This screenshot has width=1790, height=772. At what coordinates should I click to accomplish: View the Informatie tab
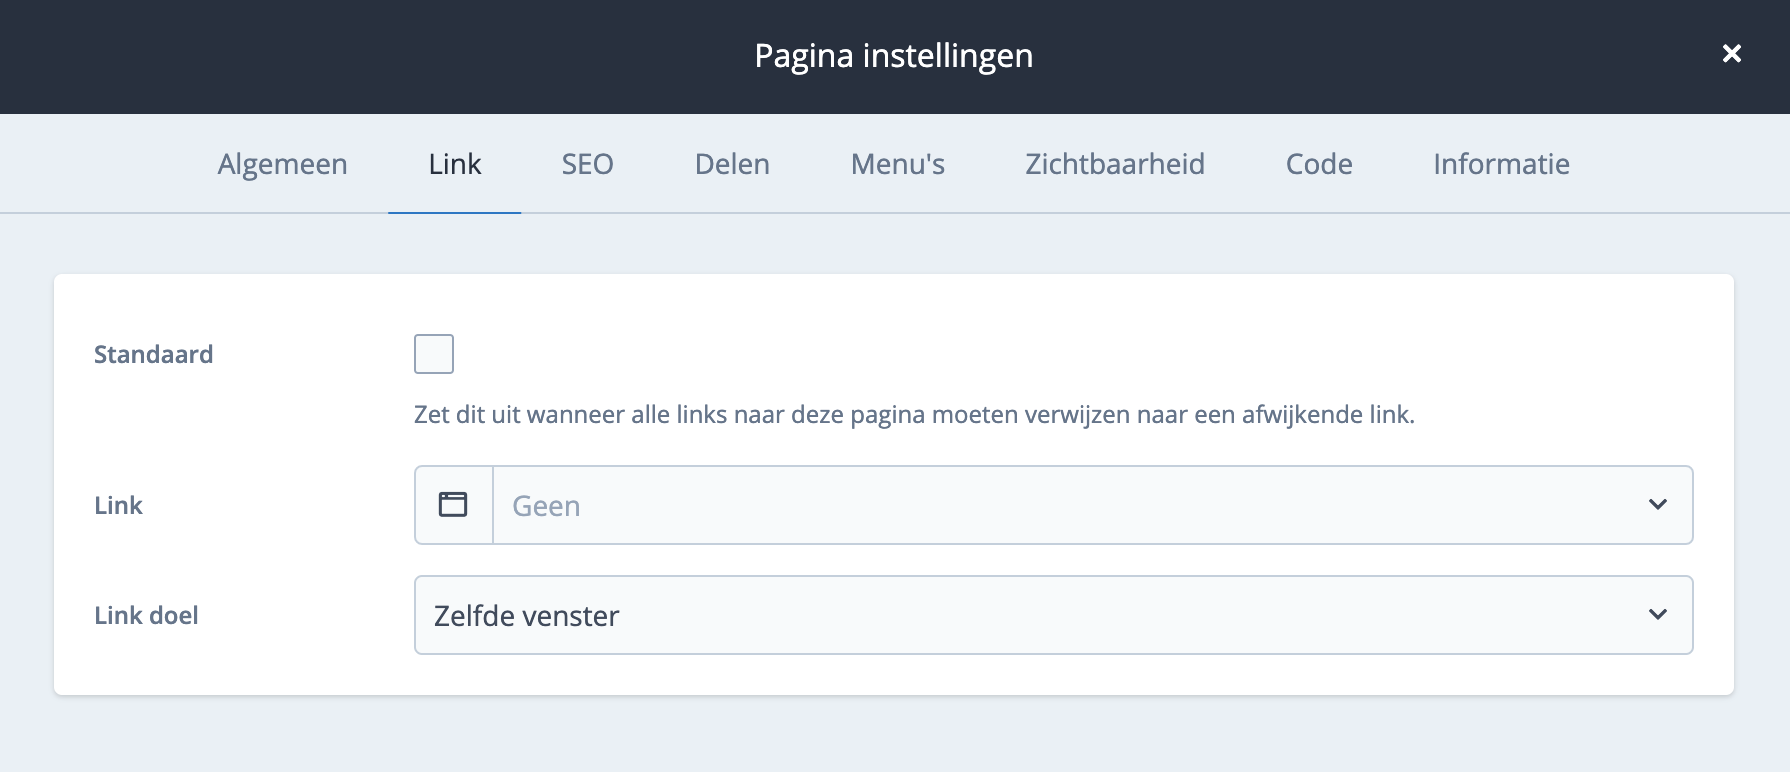point(1500,164)
